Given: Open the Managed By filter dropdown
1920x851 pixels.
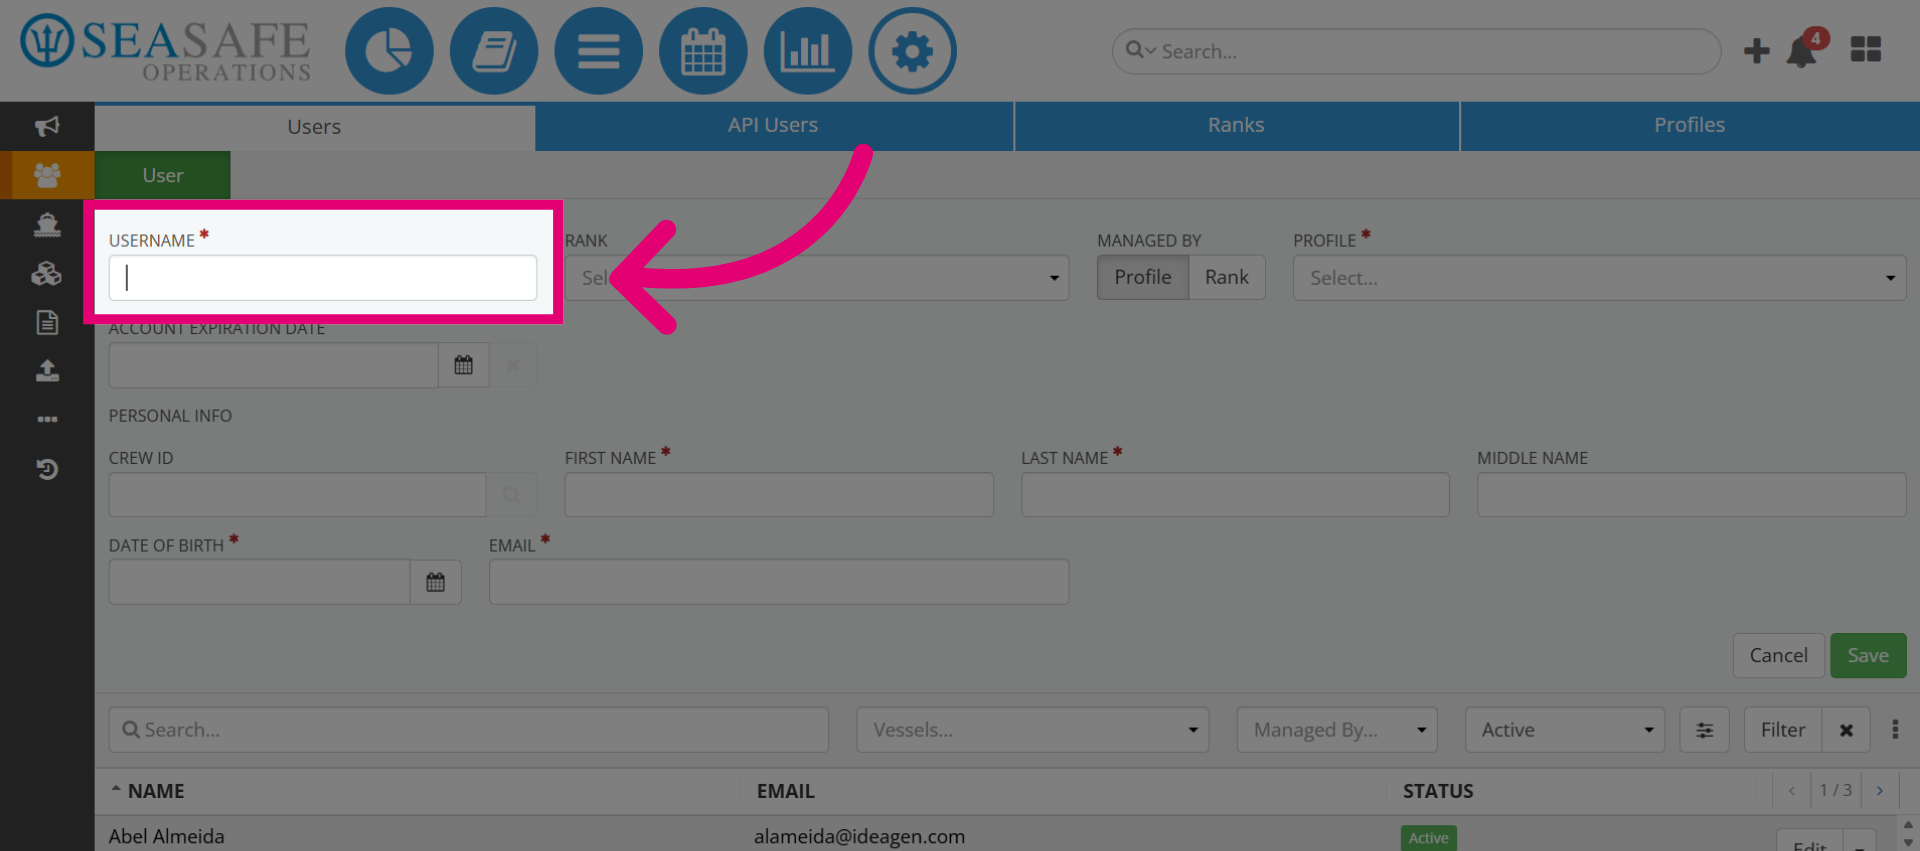Looking at the screenshot, I should (x=1337, y=730).
